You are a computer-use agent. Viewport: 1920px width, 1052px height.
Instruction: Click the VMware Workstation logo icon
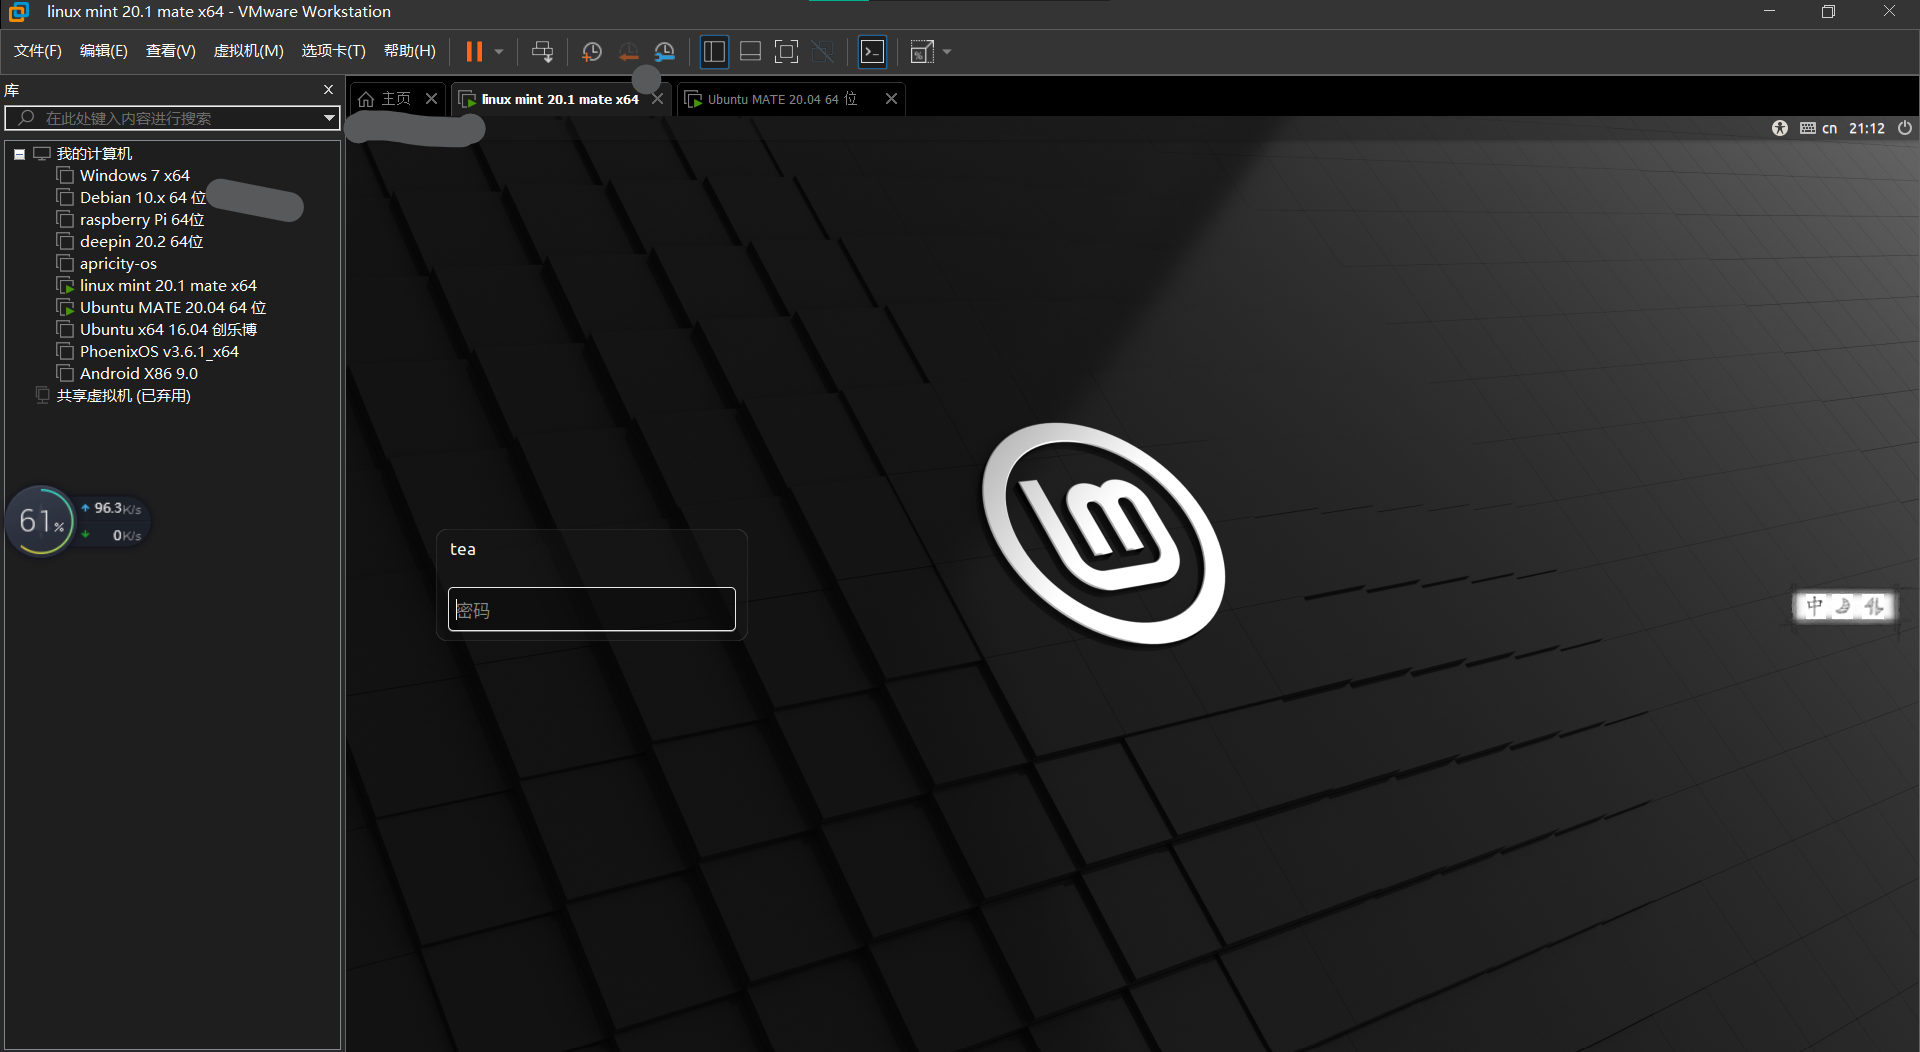pyautogui.click(x=18, y=12)
